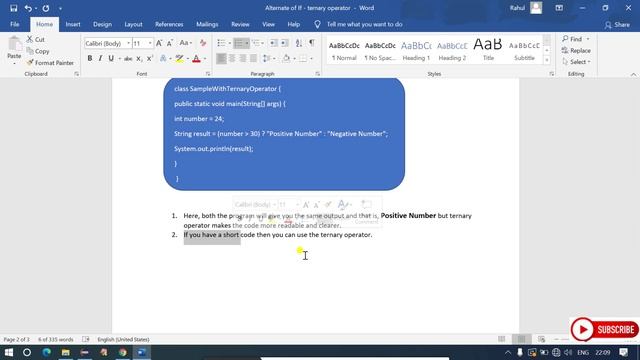Screen dimensions: 640x360
Task: Open the Windows Start menu
Action: 9,352
